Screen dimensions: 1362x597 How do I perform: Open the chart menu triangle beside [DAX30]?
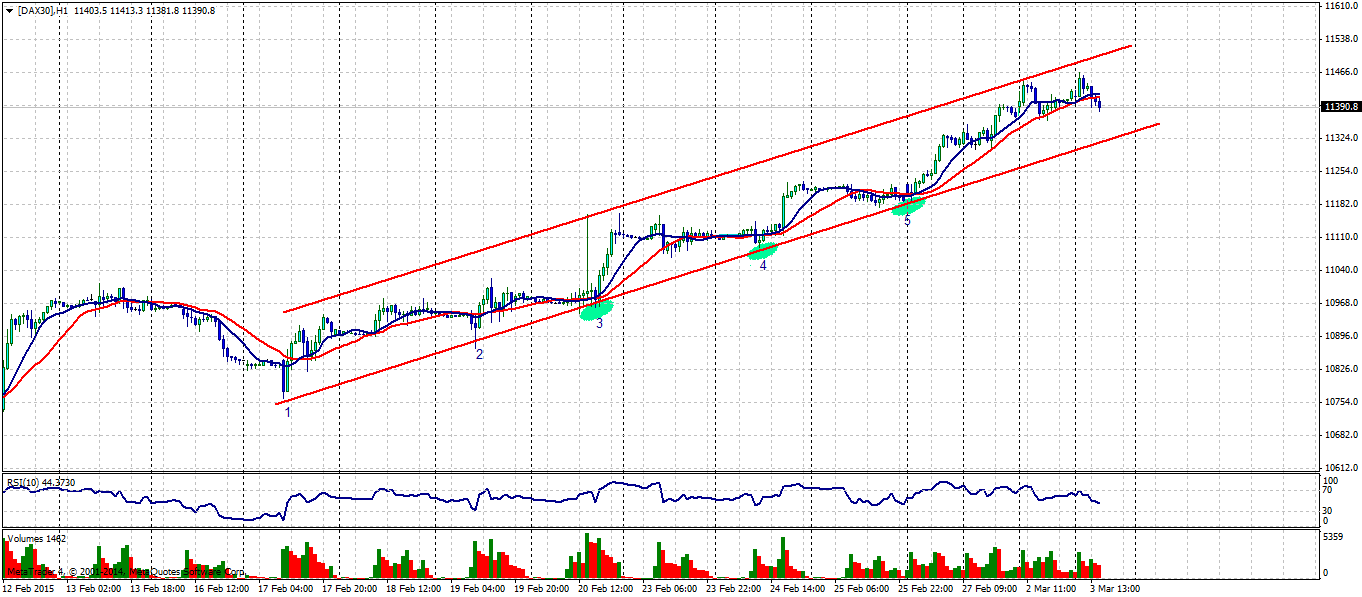[9, 10]
